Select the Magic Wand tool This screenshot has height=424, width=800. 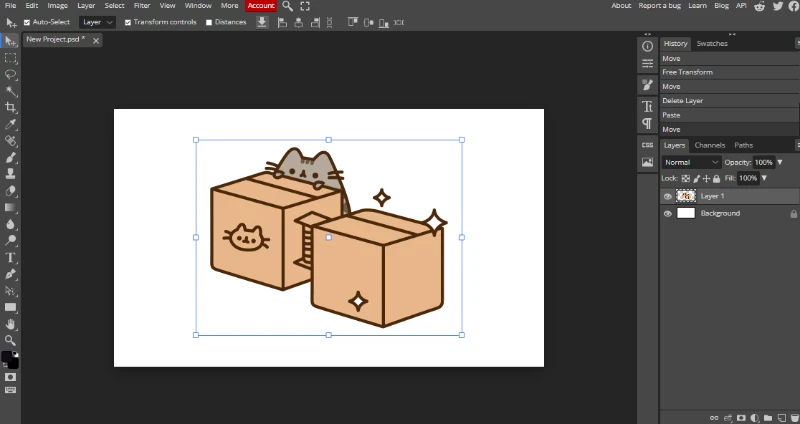[10, 91]
